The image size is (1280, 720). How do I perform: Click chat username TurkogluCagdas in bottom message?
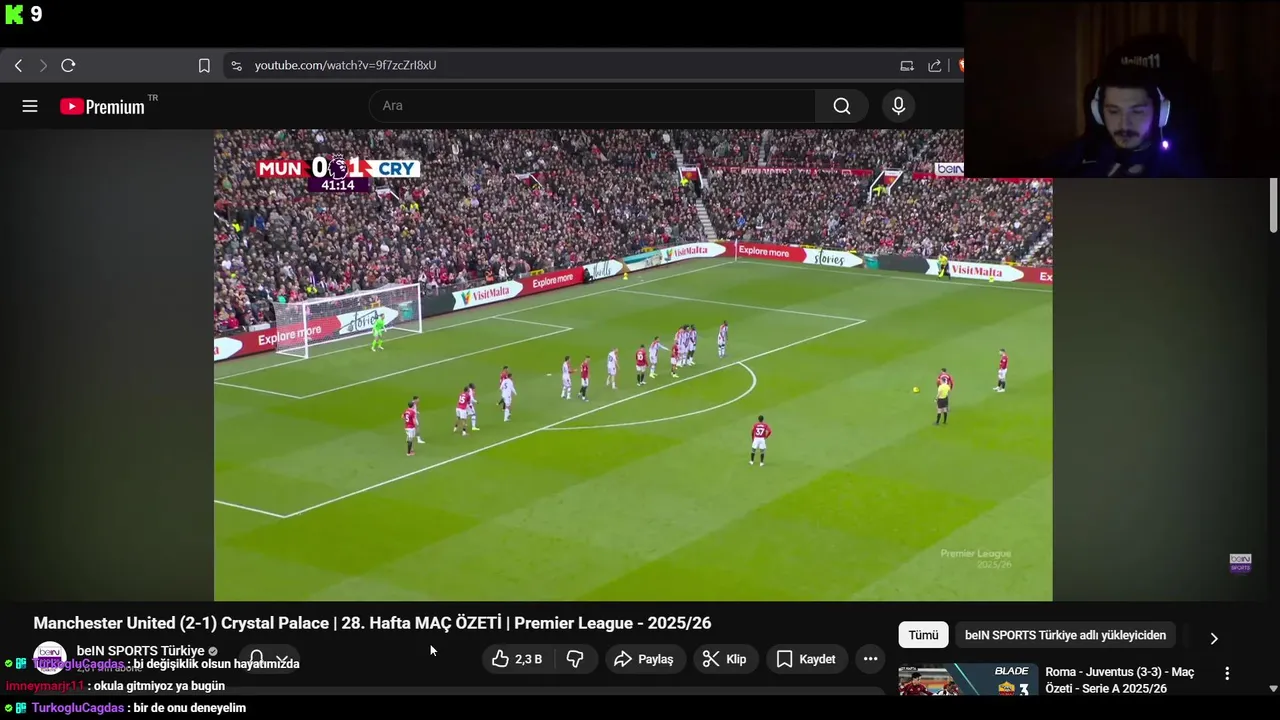pos(78,708)
